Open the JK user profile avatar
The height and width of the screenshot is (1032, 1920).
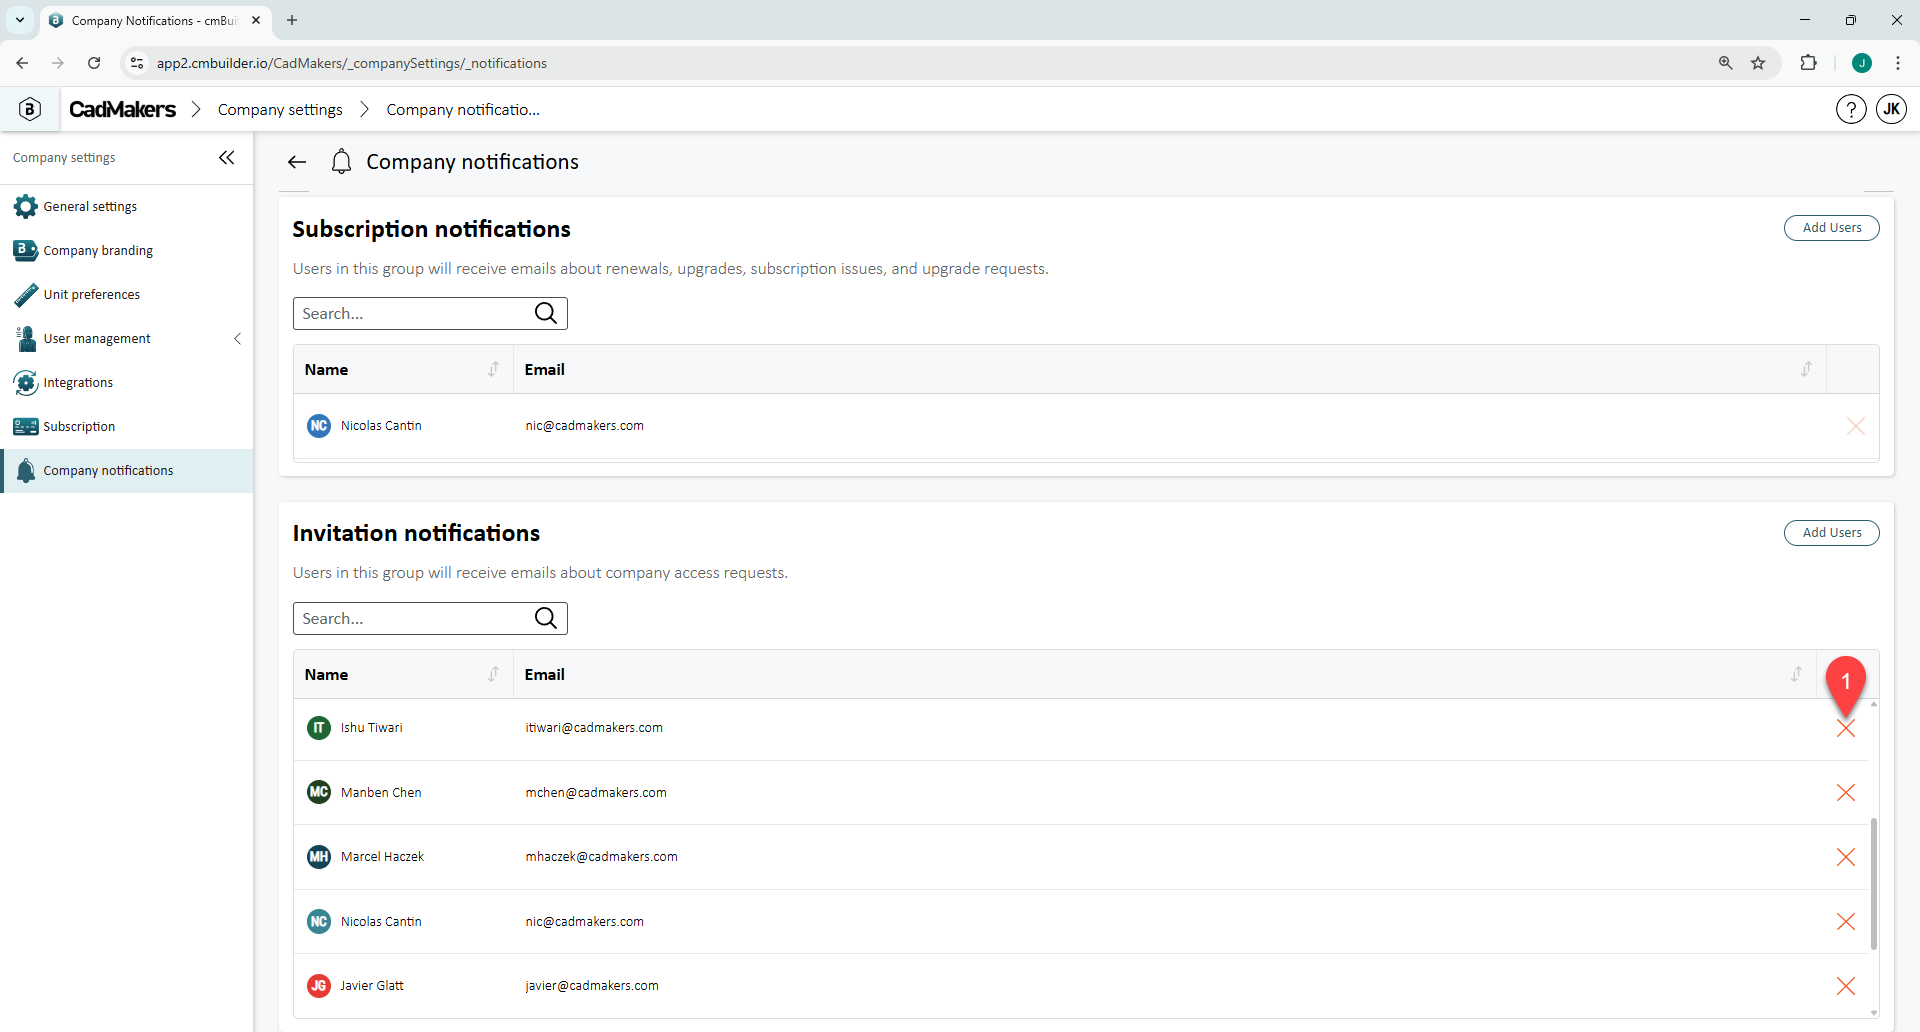pos(1891,109)
